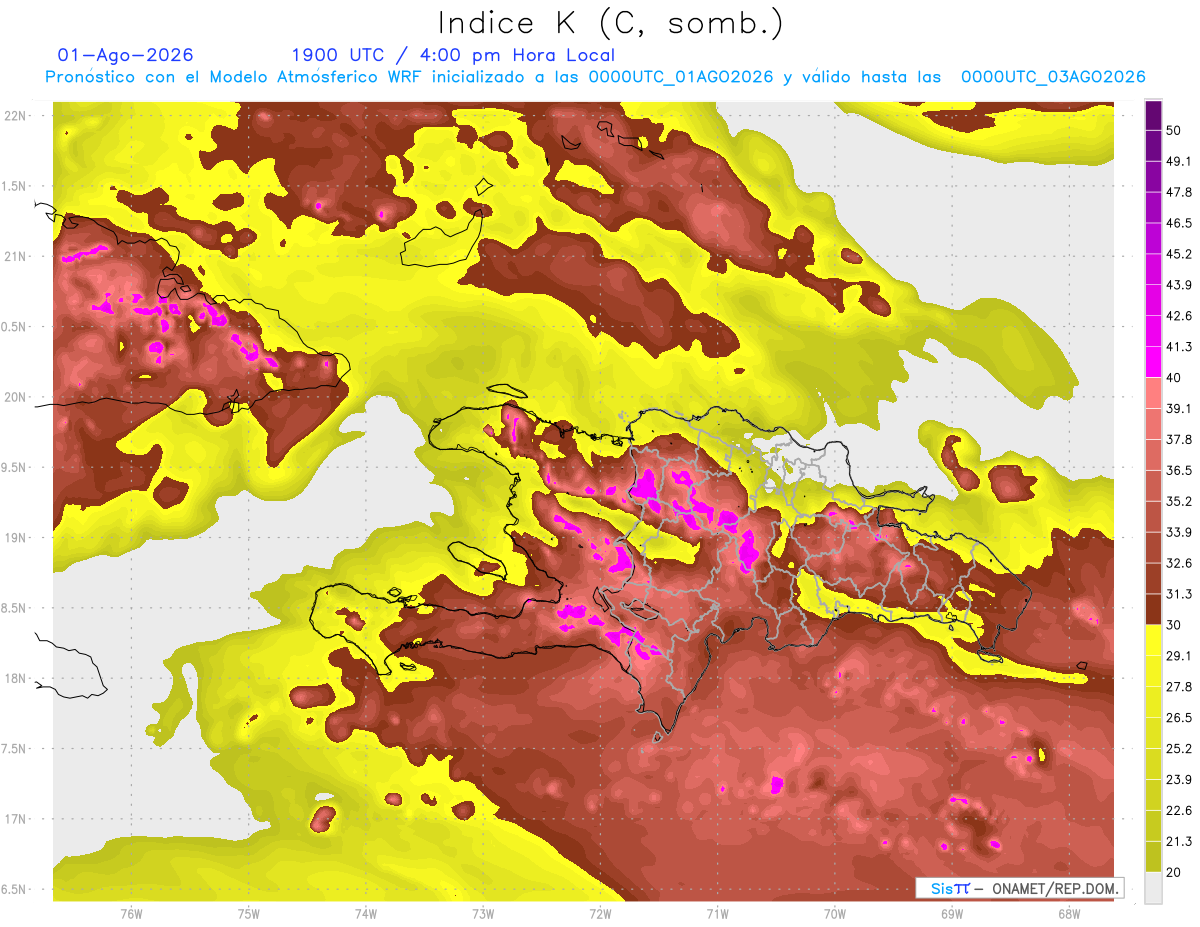This screenshot has height=927, width=1200.
Task: Click the colorbar value '21.3'
Action: pos(1178,842)
